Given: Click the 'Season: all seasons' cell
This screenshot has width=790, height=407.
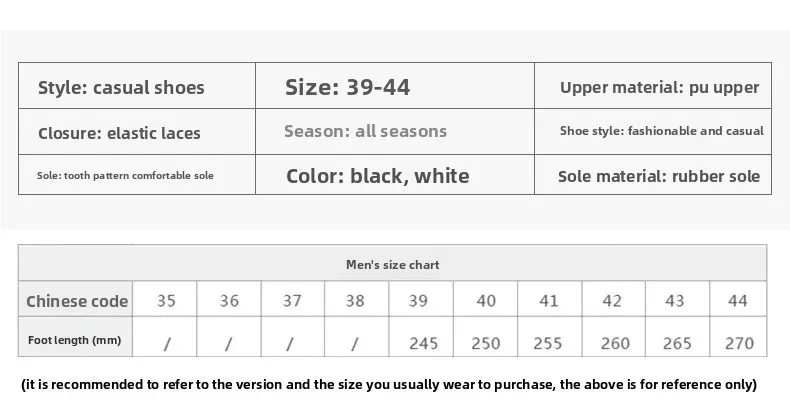Looking at the screenshot, I should pos(395,131).
